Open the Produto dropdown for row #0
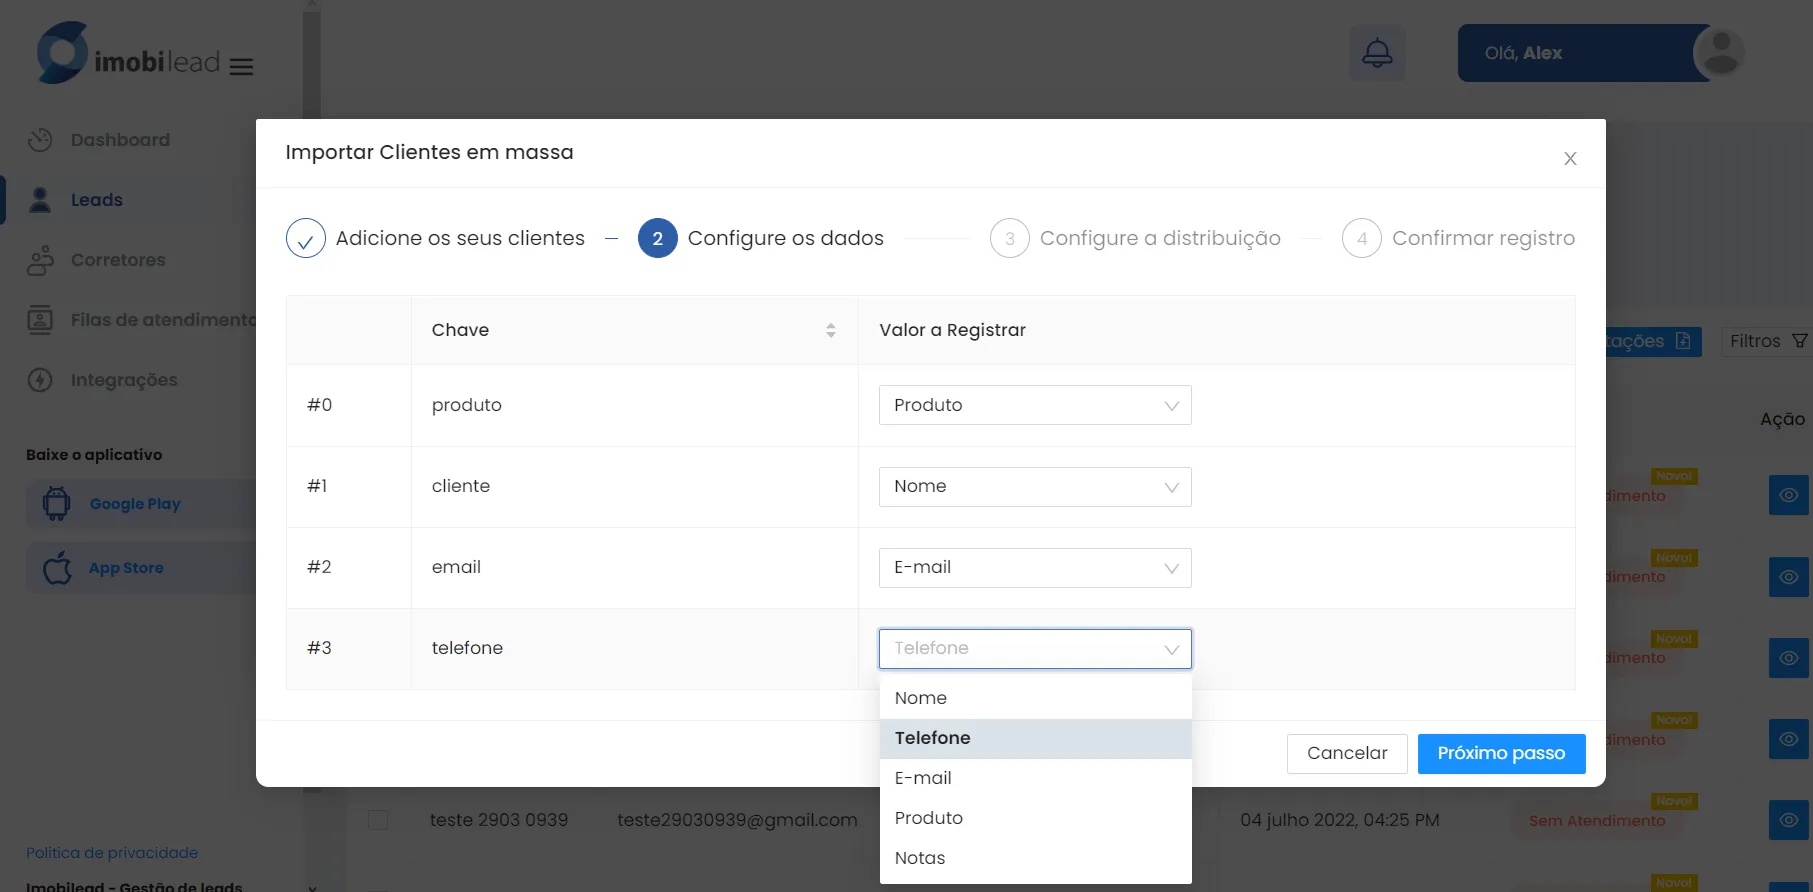This screenshot has width=1813, height=892. coord(1035,405)
